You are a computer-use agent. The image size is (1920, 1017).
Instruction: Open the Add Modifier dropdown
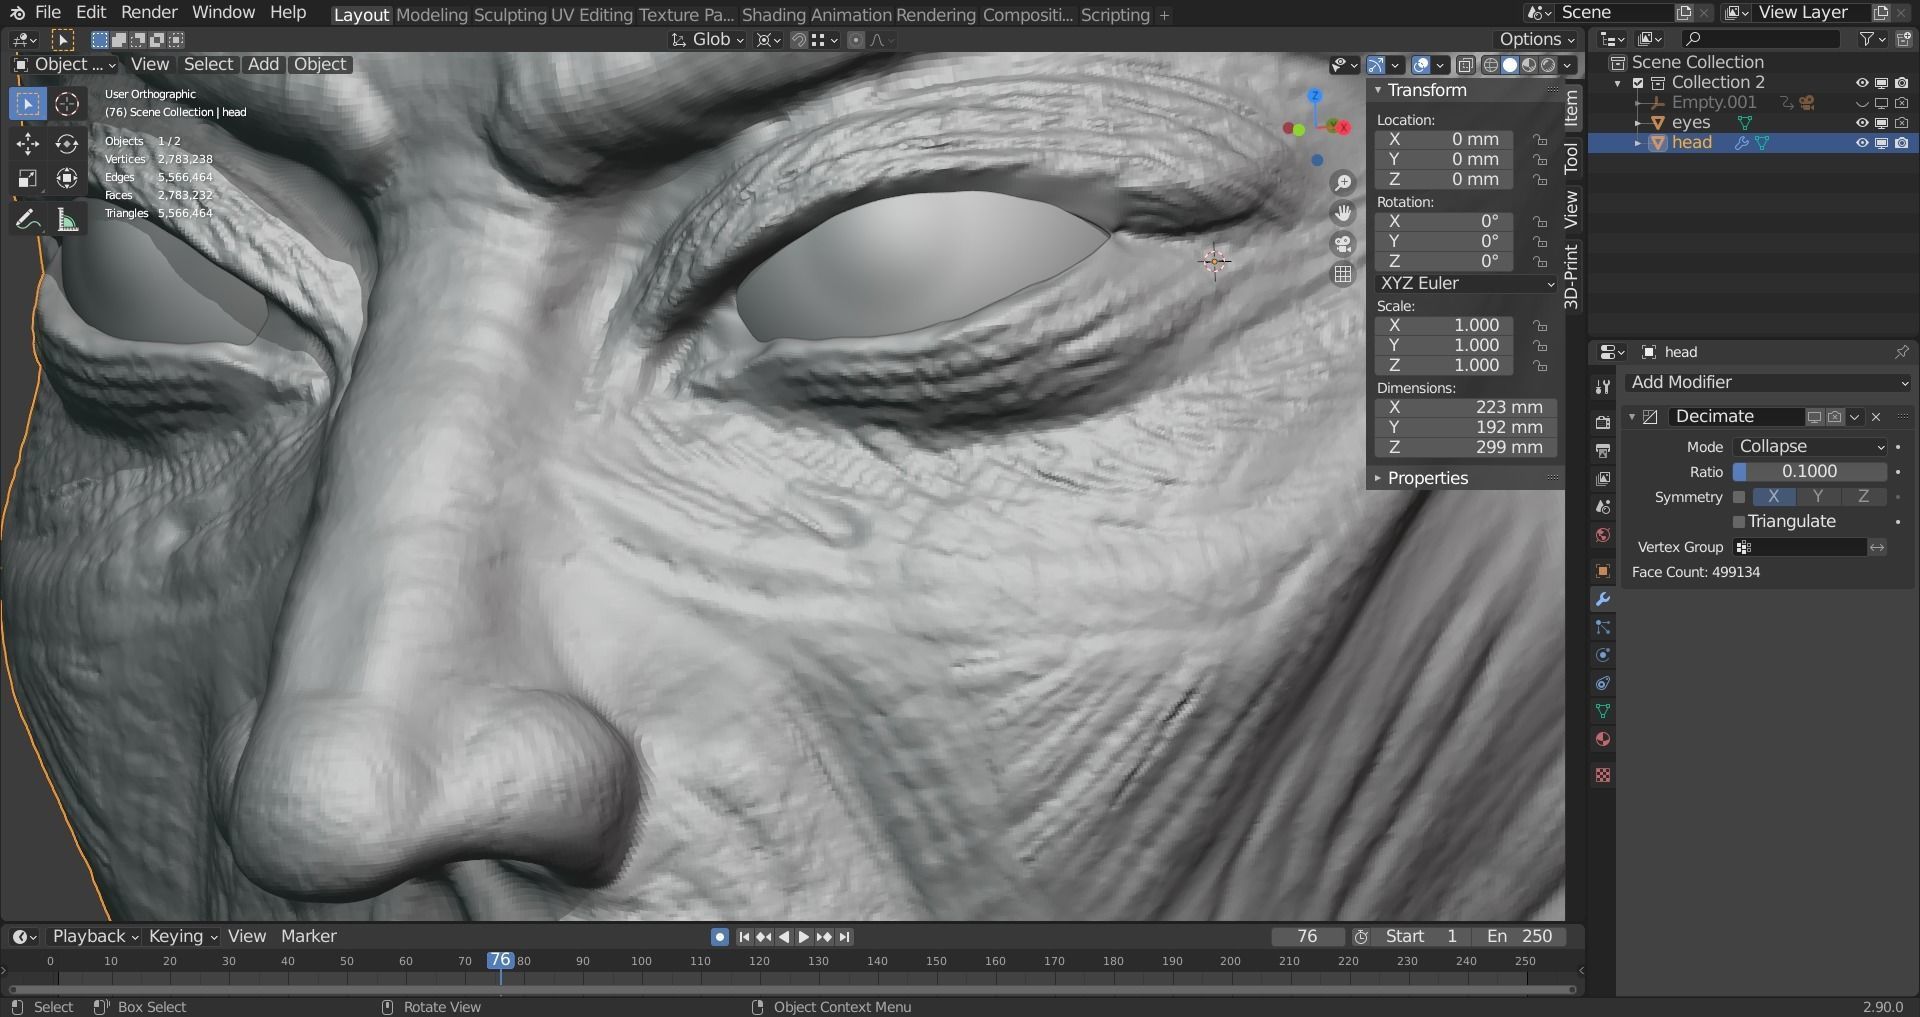click(1769, 383)
